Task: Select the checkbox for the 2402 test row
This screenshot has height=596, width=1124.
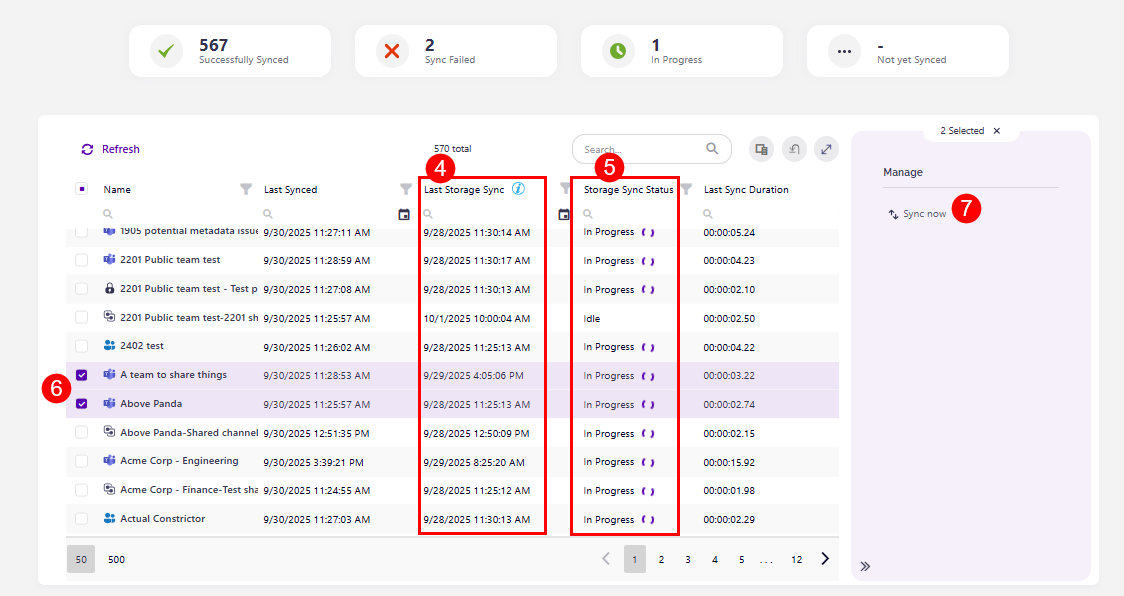Action: pyautogui.click(x=82, y=346)
